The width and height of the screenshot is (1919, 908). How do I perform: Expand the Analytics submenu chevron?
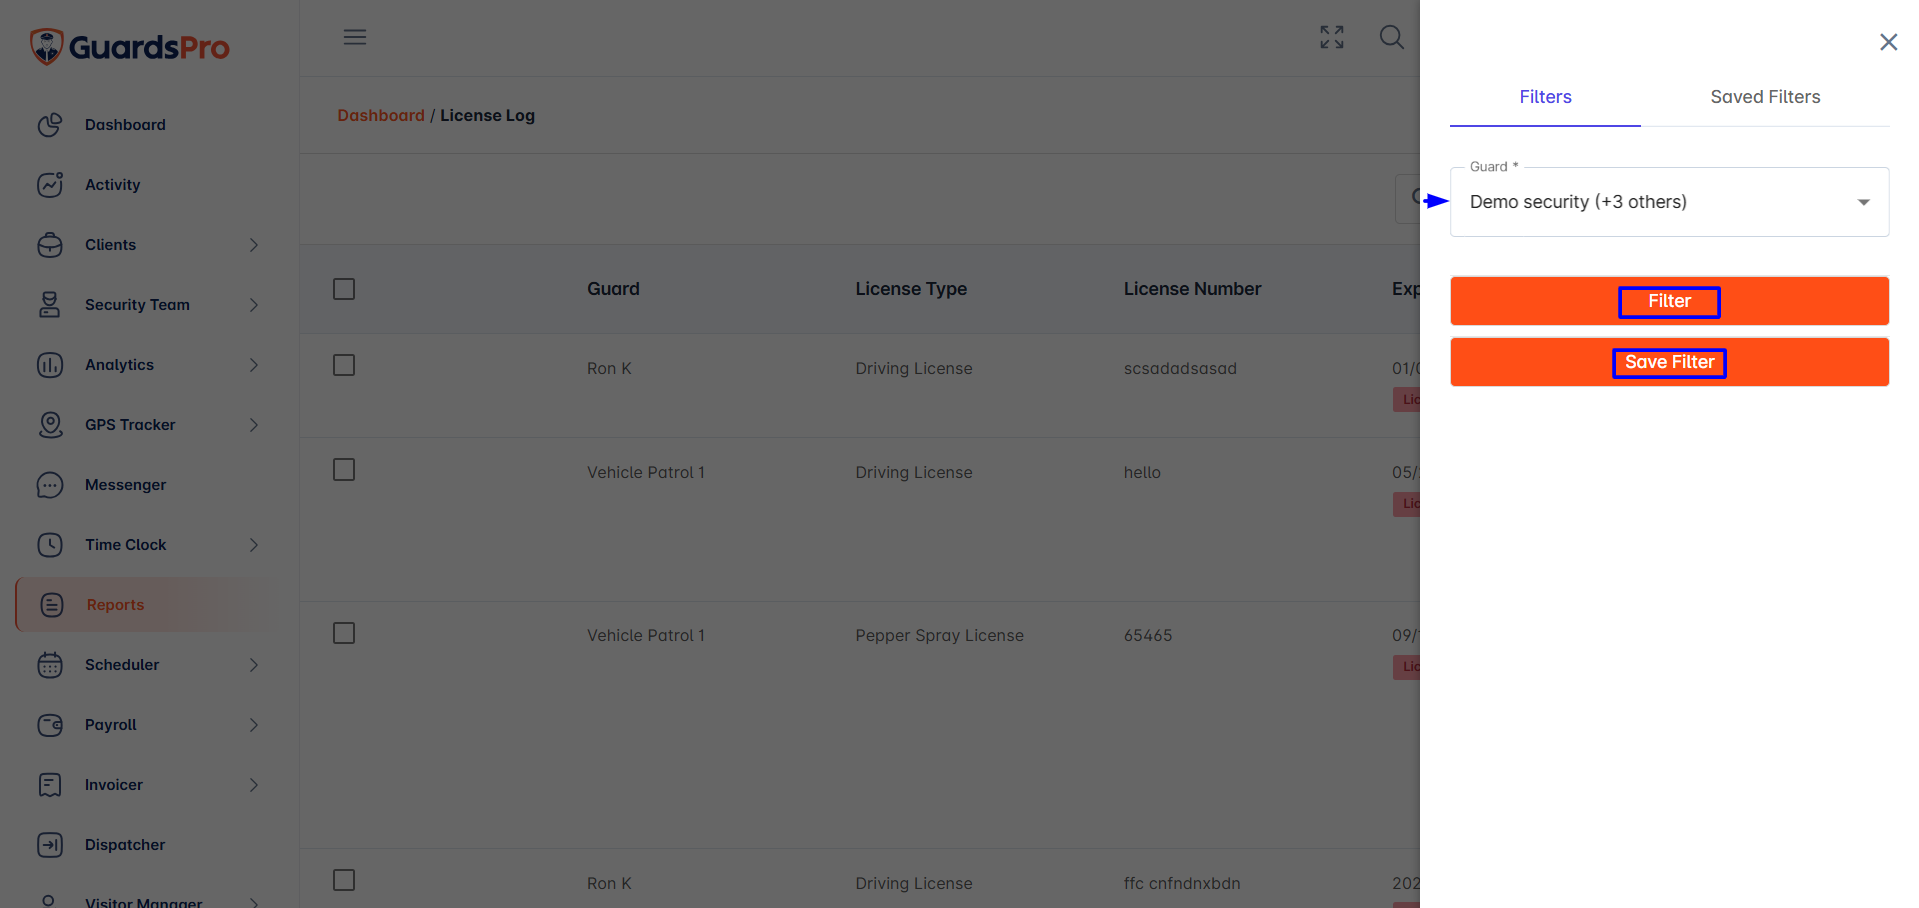(x=254, y=365)
